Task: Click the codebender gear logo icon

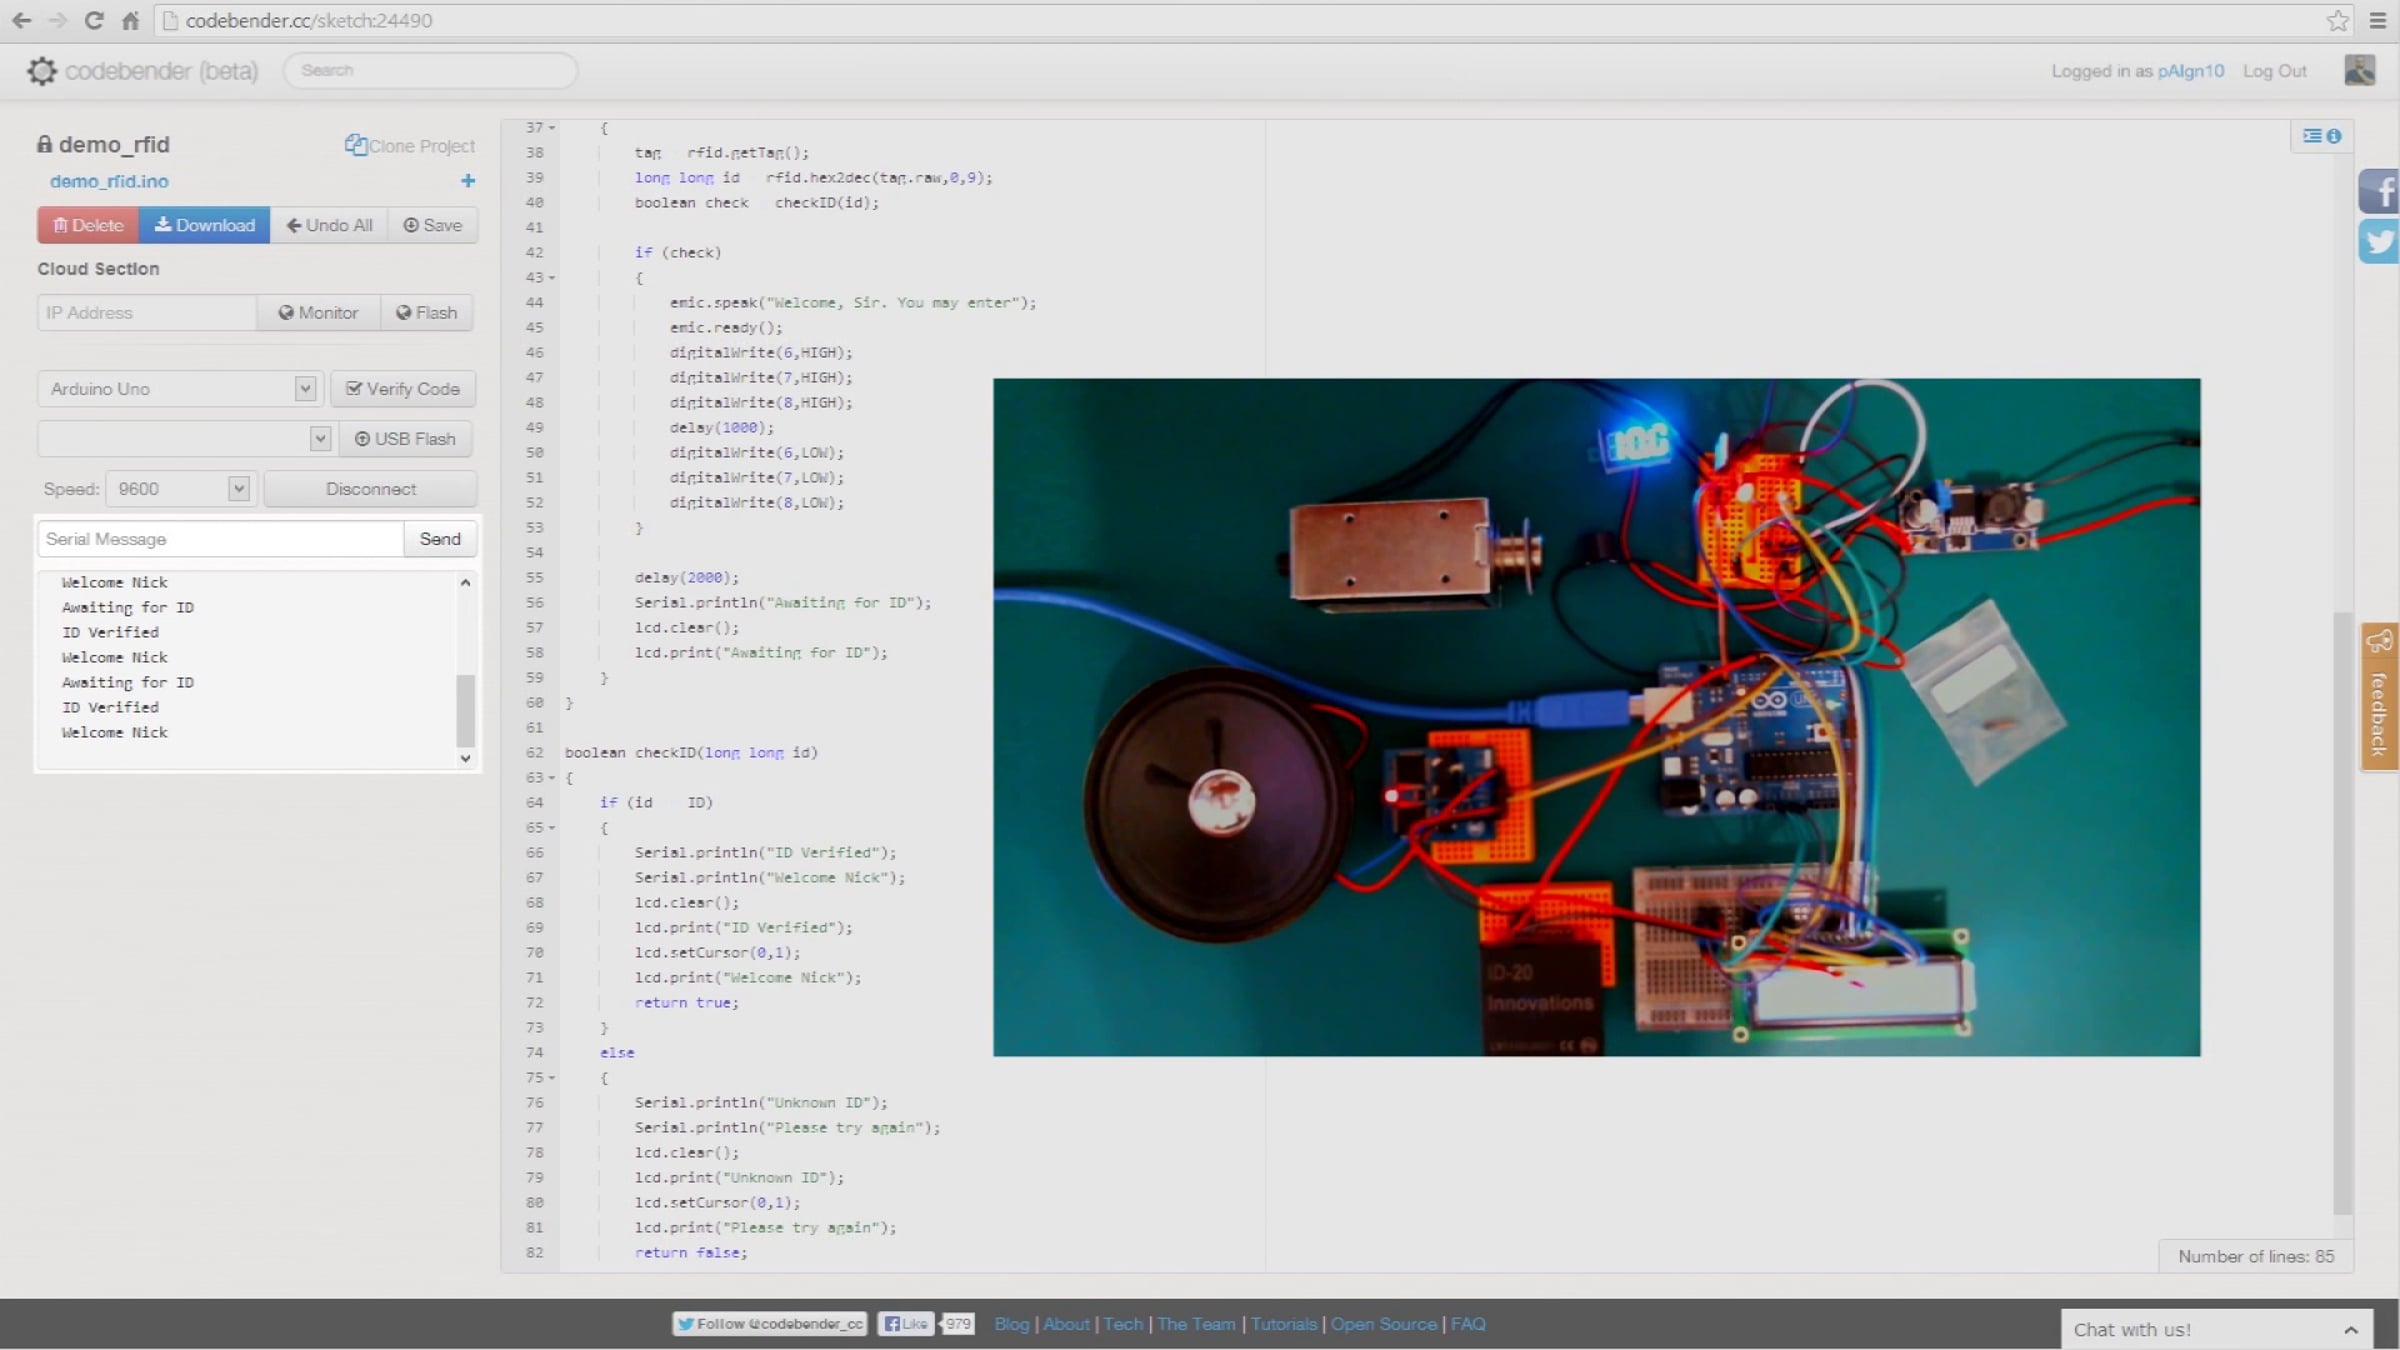Action: [x=41, y=71]
